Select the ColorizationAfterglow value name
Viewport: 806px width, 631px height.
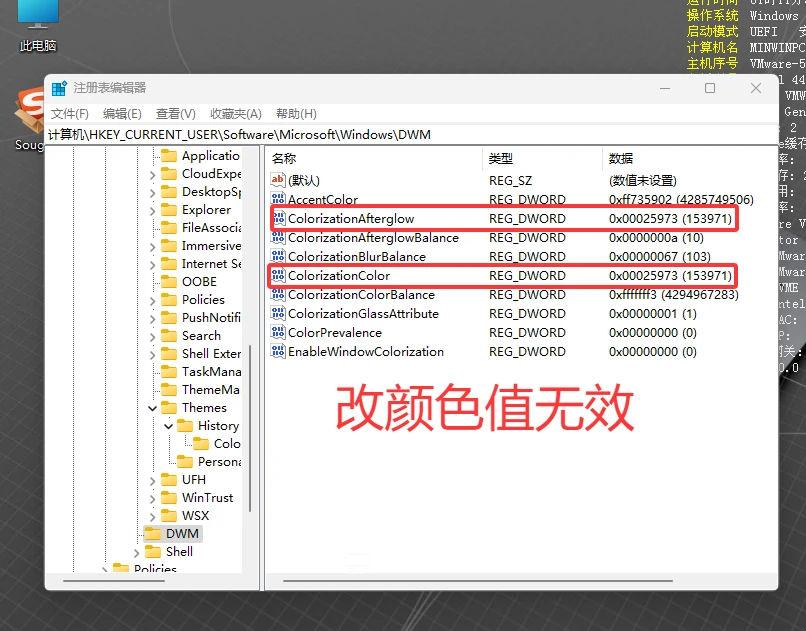(x=351, y=218)
